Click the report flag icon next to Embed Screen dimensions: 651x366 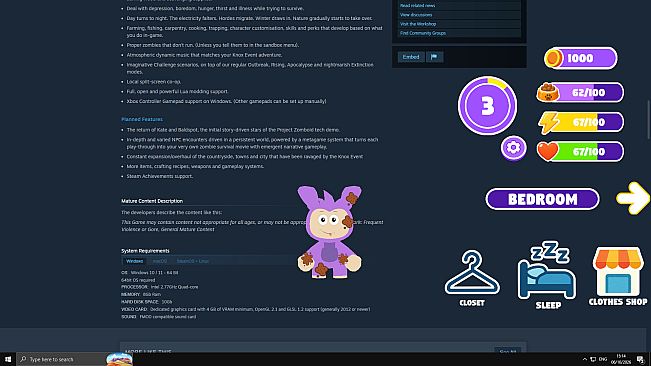(x=434, y=57)
